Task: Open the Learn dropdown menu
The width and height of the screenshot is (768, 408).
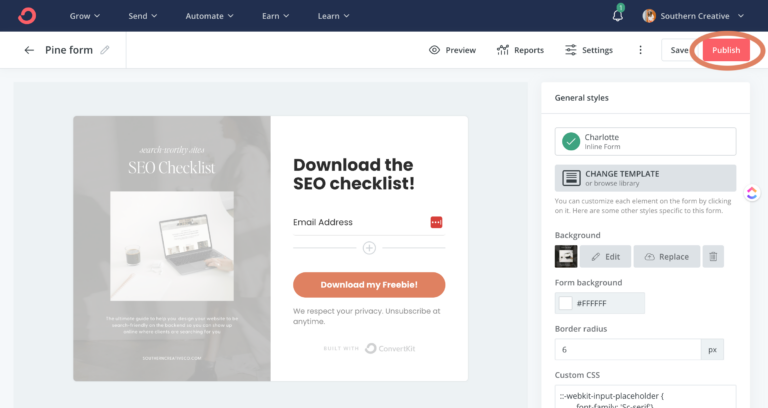Action: pos(333,16)
